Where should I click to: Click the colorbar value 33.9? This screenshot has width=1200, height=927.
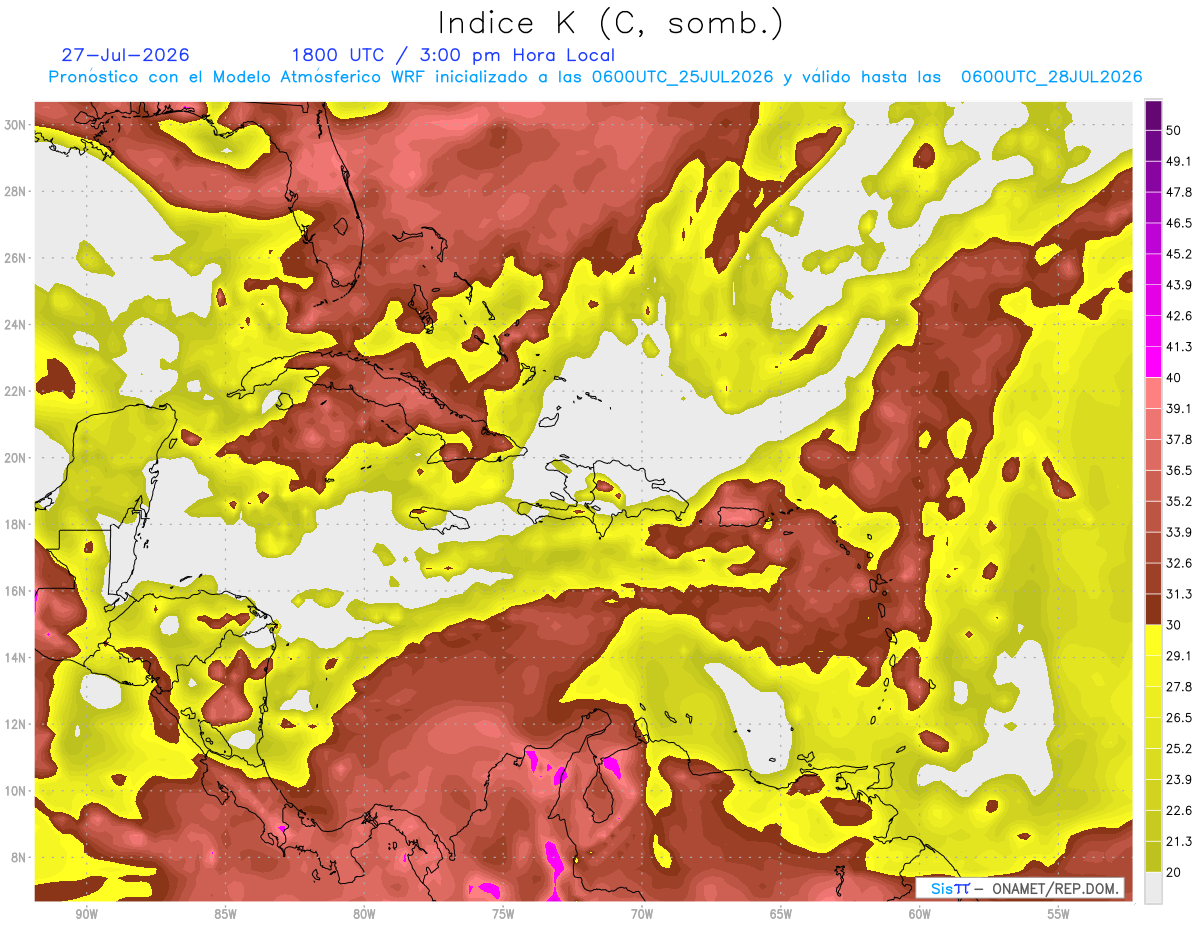pos(1179,532)
